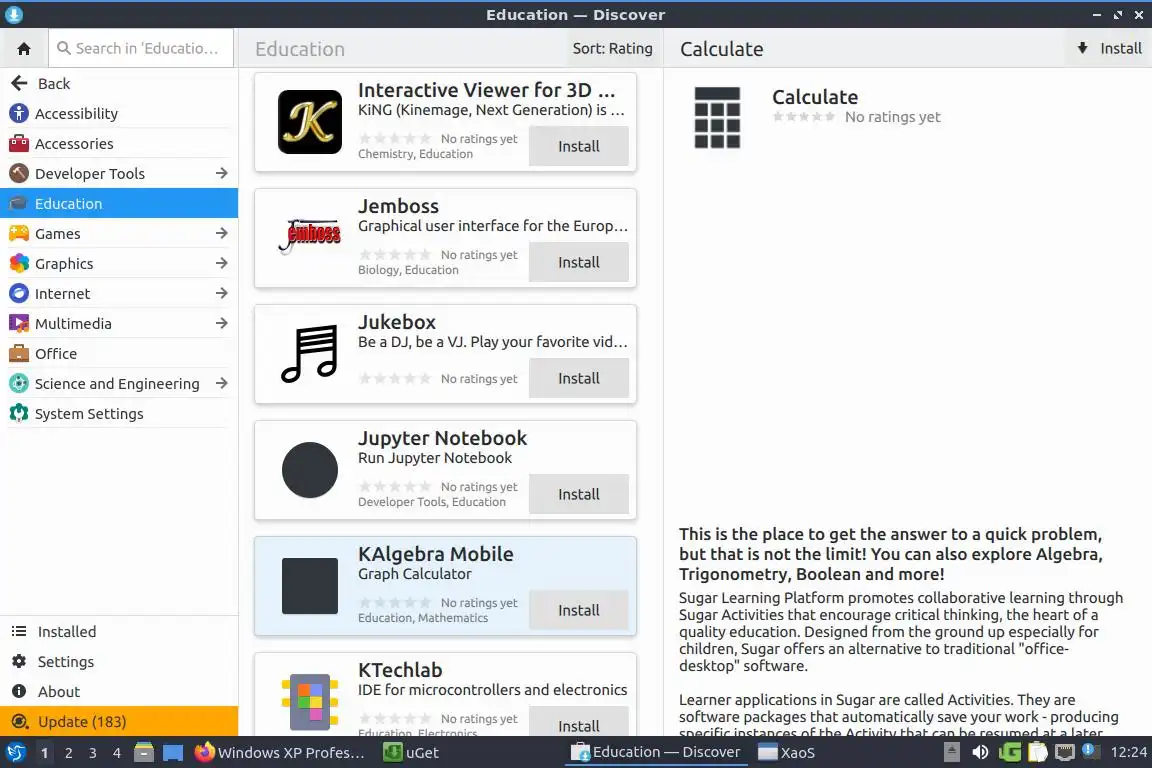
Task: Open the Accessibility category
Action: [119, 114]
